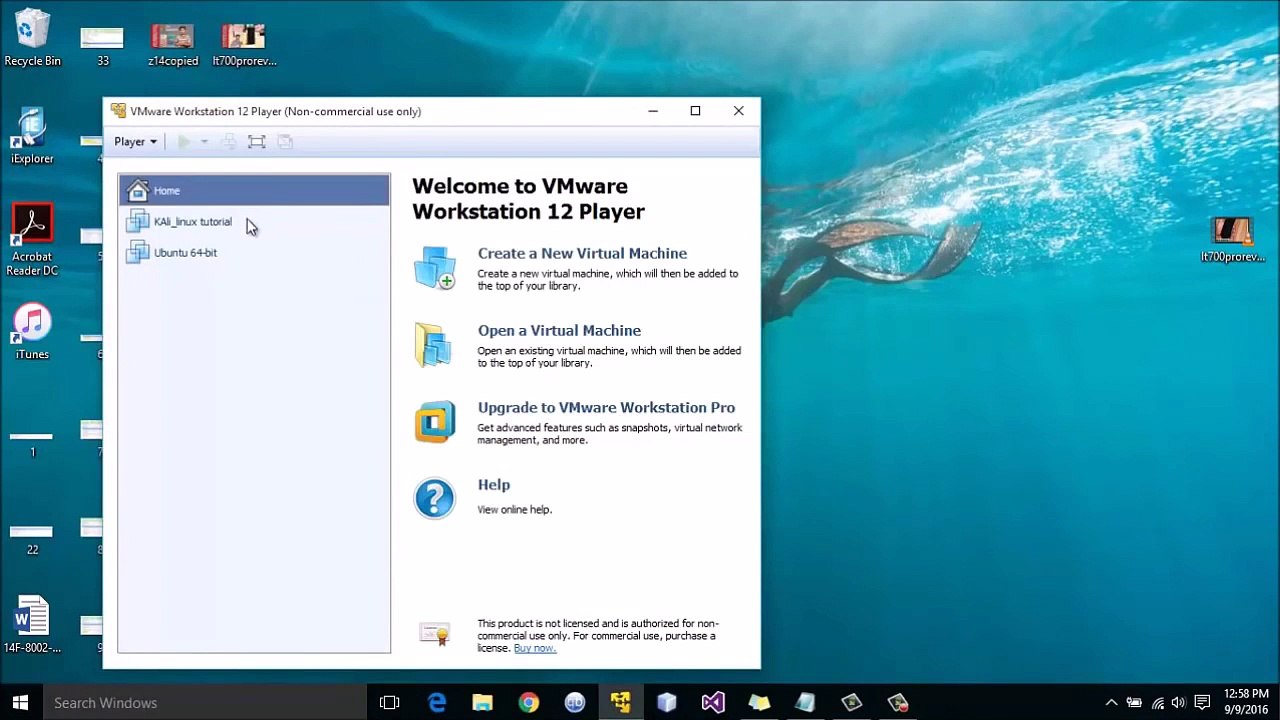
Task: Click Upgrade to VMware Workstation Pro
Action: (606, 408)
